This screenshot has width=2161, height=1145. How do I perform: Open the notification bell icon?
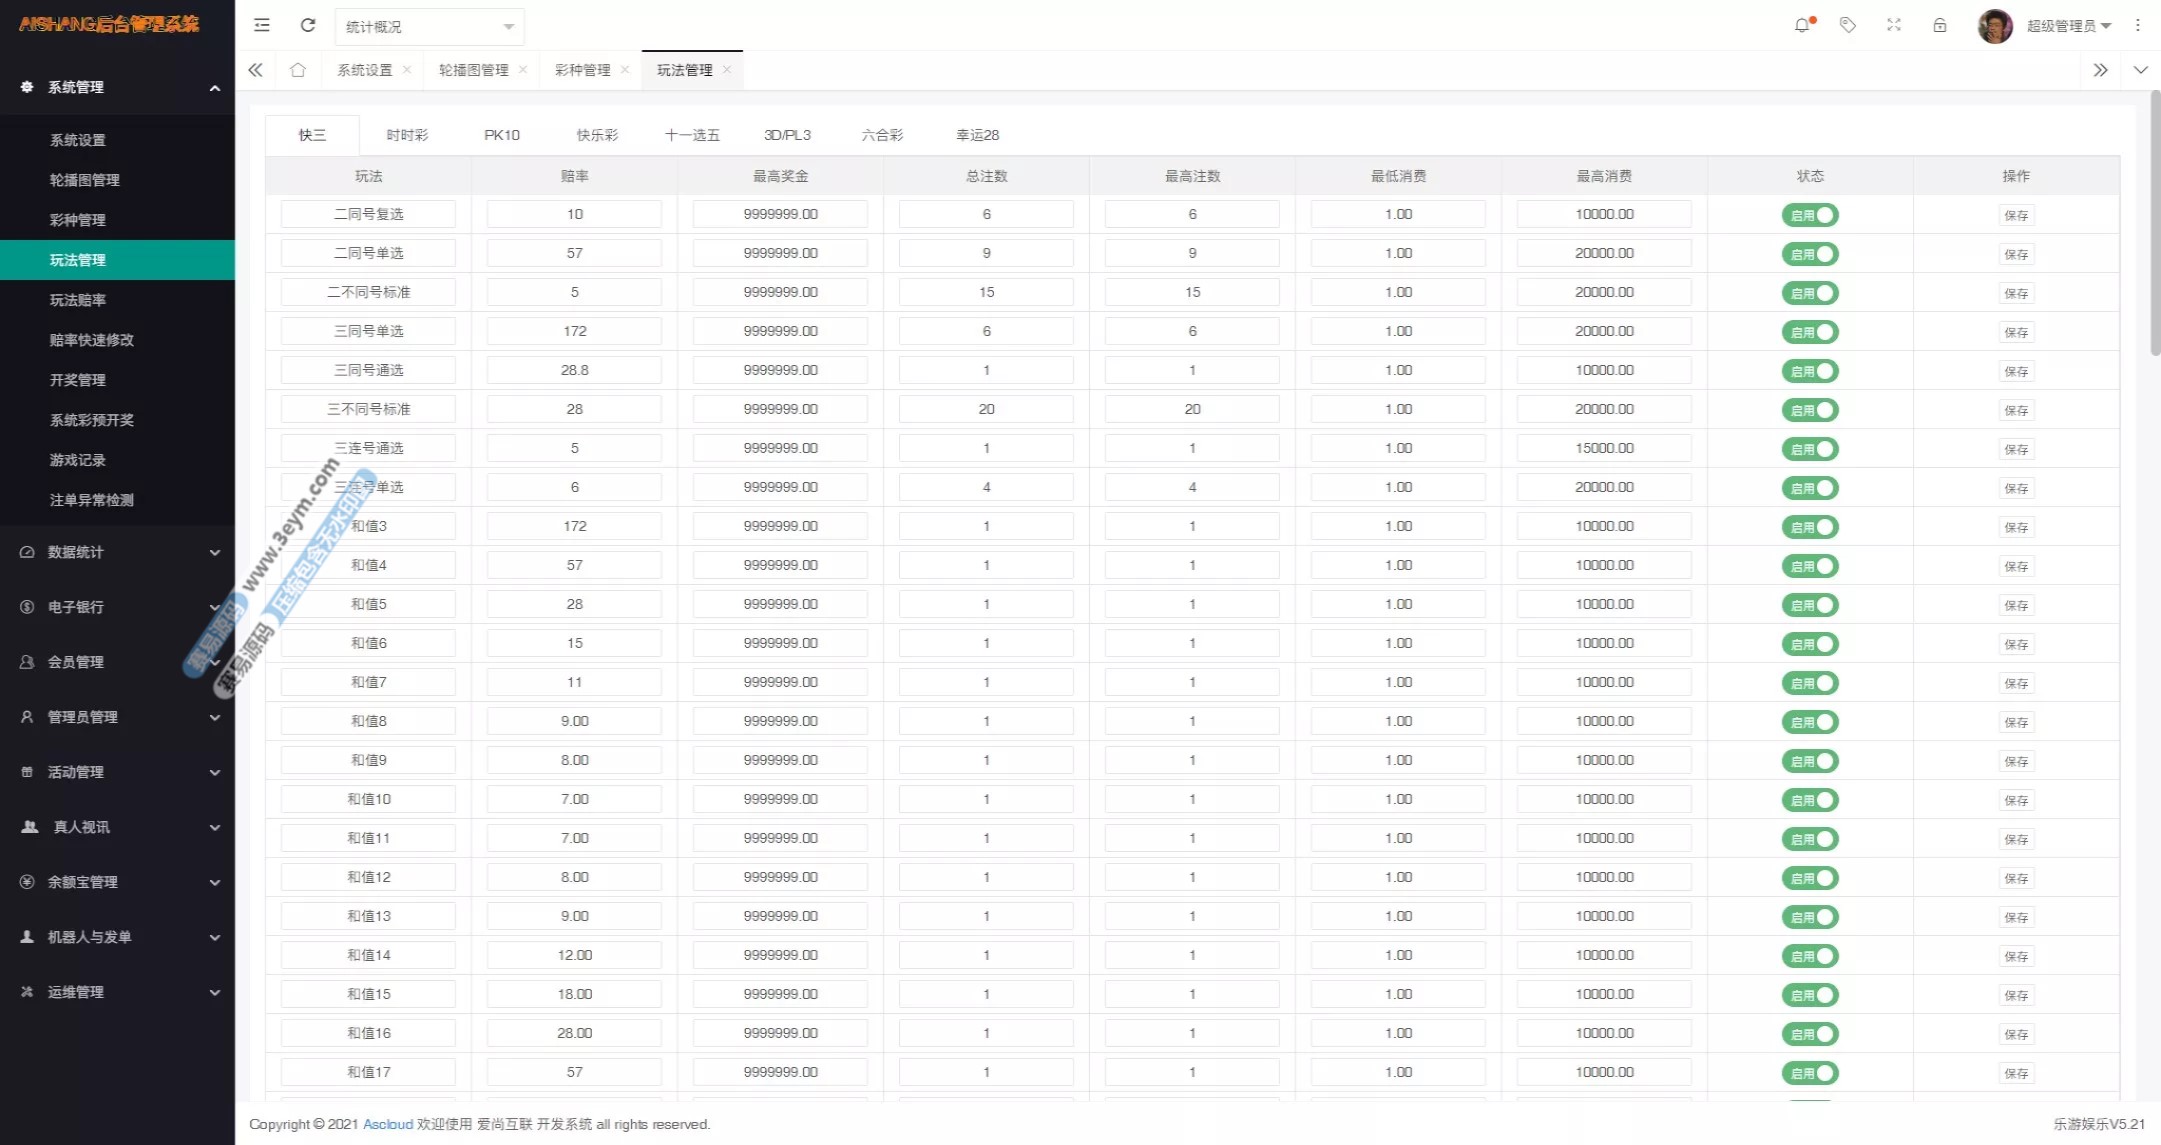click(x=1802, y=25)
